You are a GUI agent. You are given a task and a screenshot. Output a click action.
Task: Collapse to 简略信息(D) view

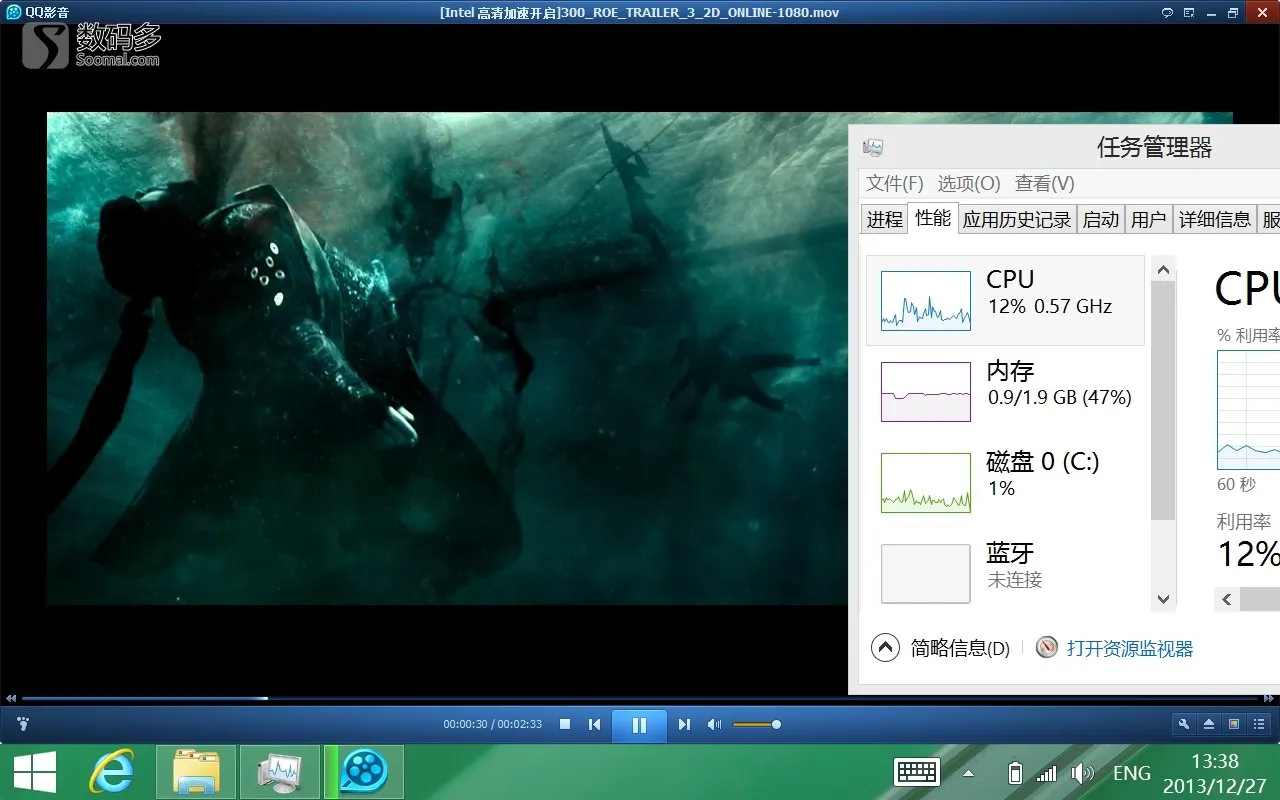(x=941, y=648)
